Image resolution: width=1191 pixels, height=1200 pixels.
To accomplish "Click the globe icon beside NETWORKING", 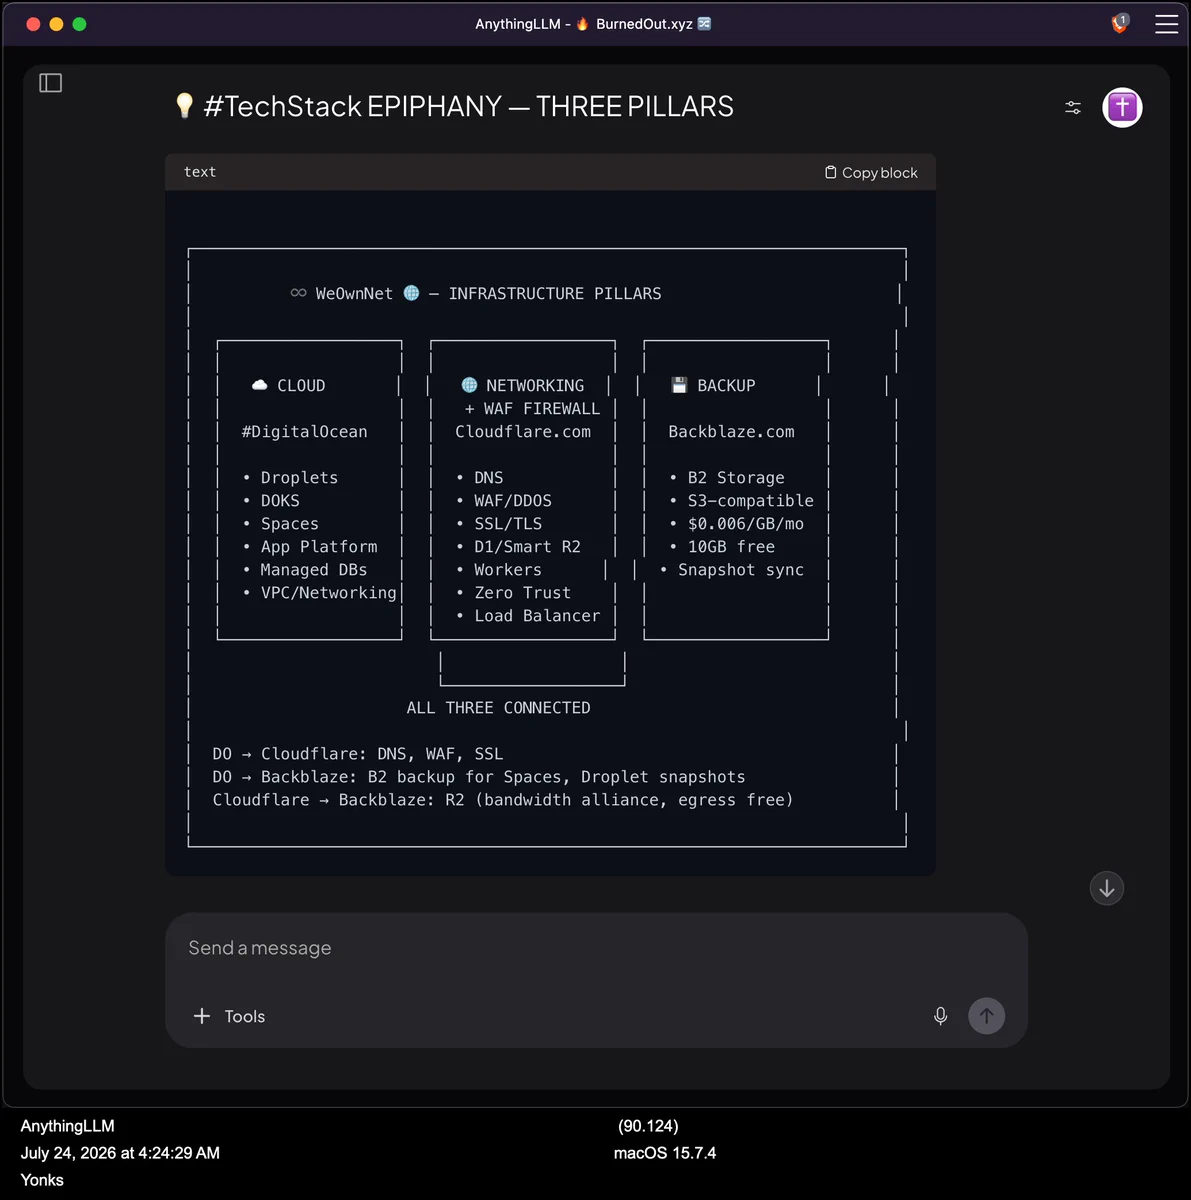I will [x=469, y=385].
